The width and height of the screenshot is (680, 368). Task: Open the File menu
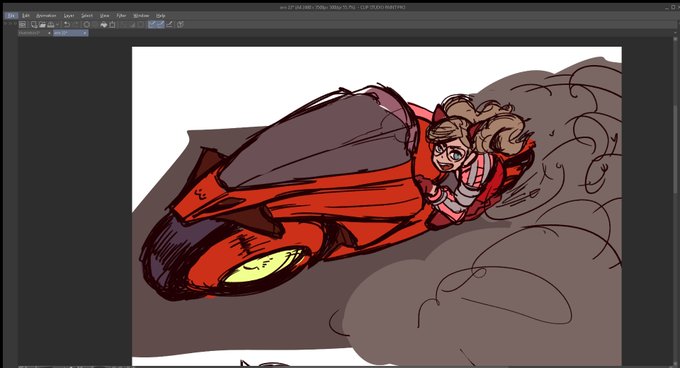(11, 16)
